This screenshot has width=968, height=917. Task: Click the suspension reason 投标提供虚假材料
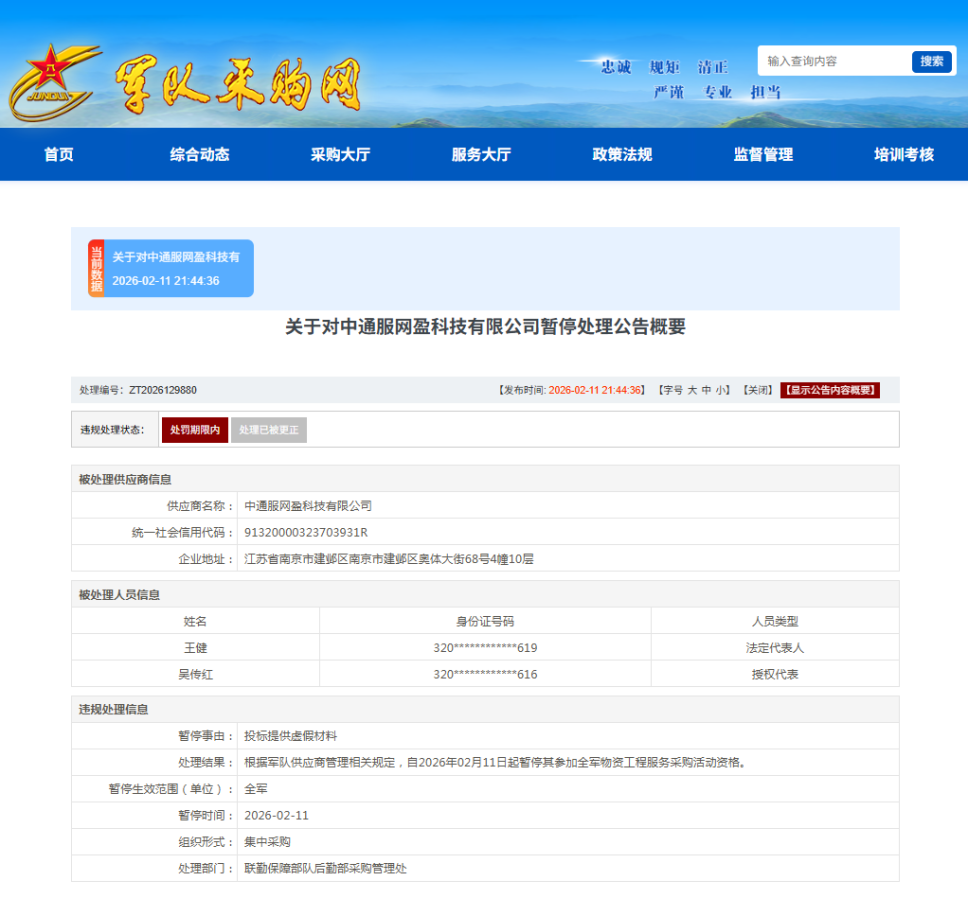pos(291,736)
